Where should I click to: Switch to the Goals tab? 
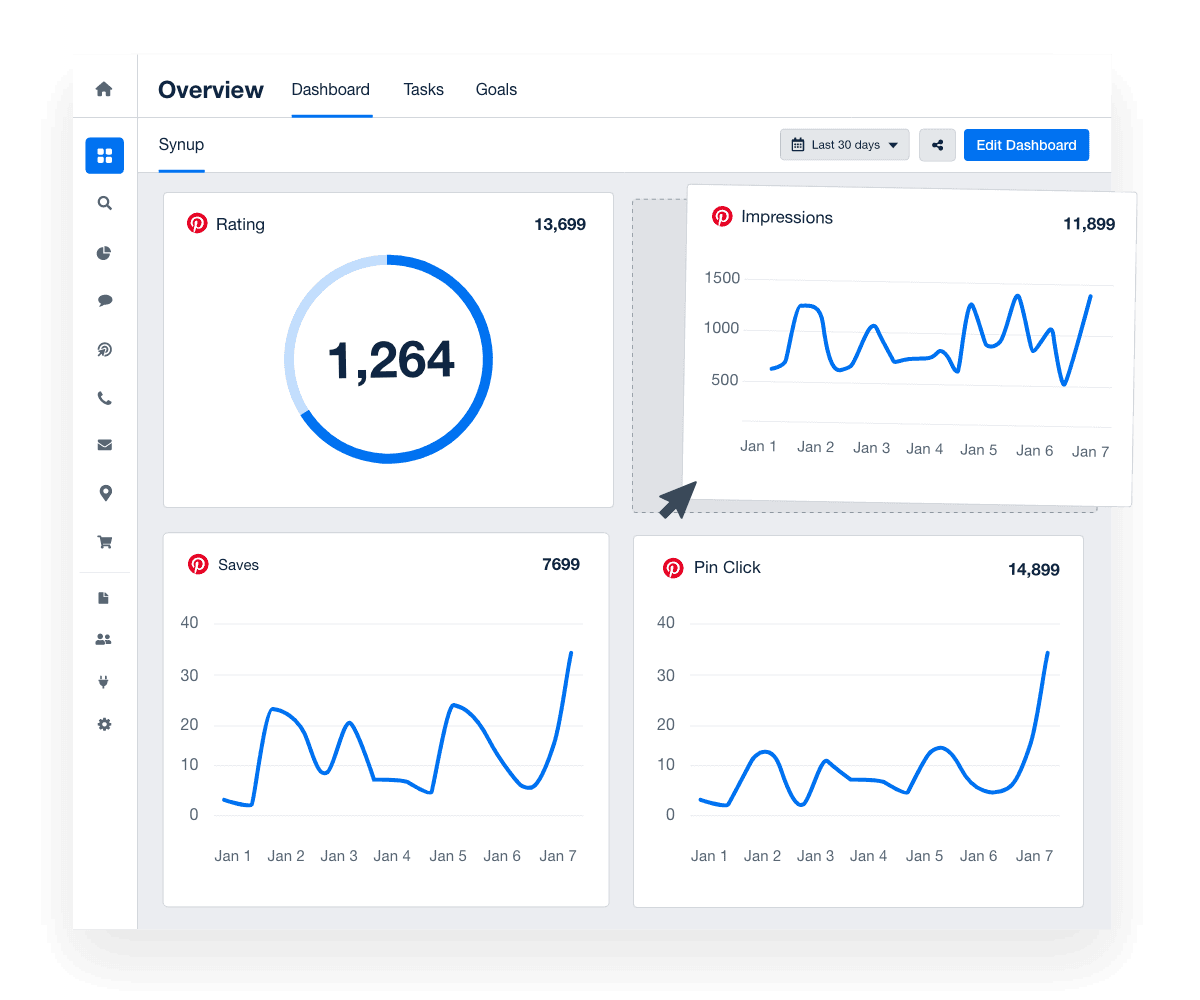496,90
